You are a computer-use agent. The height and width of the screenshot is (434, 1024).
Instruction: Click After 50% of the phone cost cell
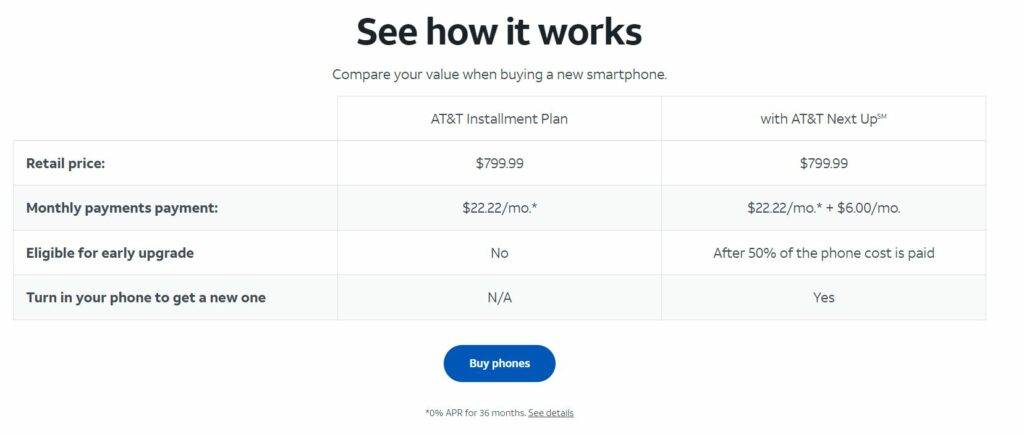pos(824,253)
